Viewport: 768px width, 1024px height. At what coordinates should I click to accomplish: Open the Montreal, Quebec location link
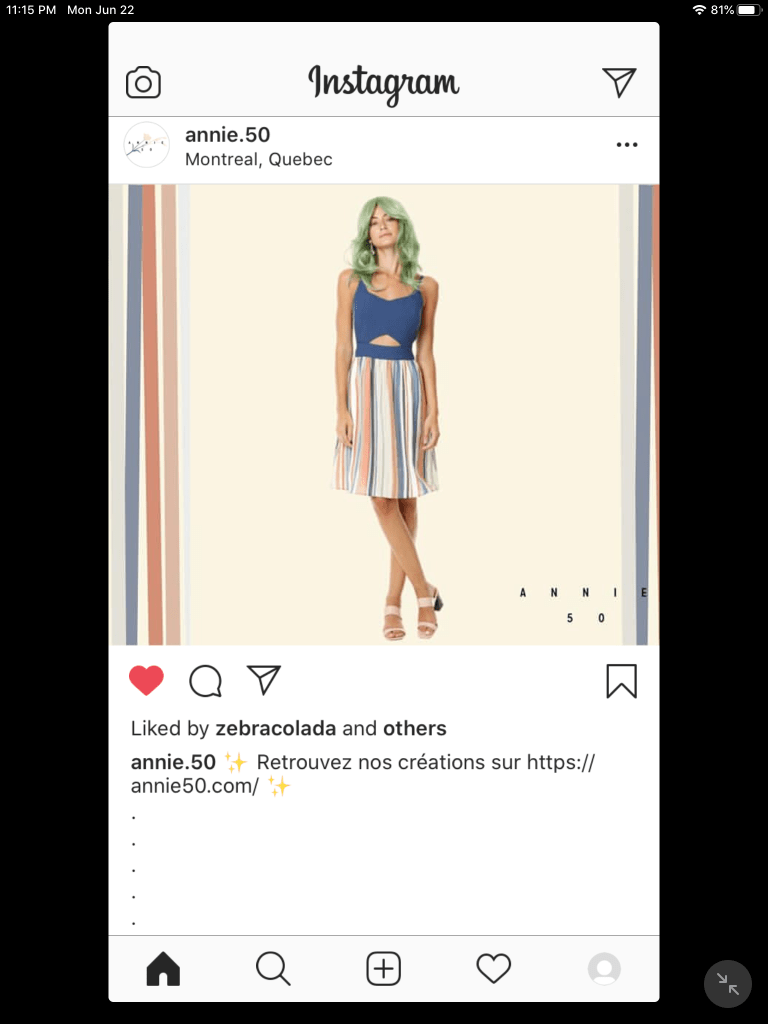pyautogui.click(x=259, y=159)
